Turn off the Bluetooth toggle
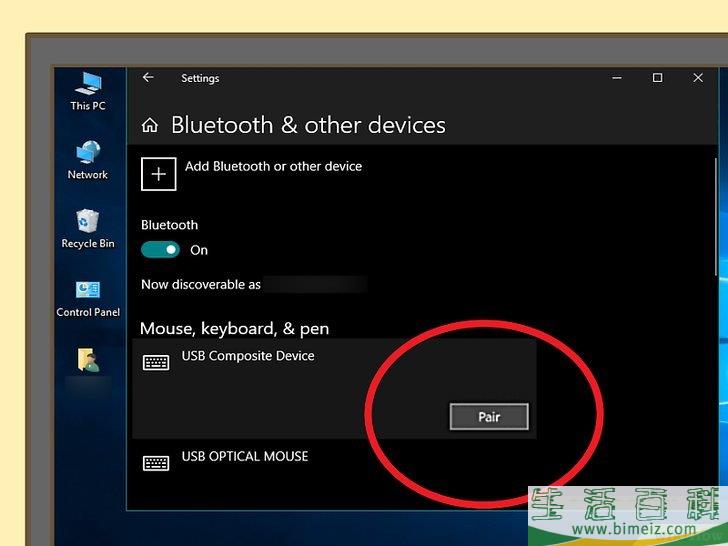 160,250
